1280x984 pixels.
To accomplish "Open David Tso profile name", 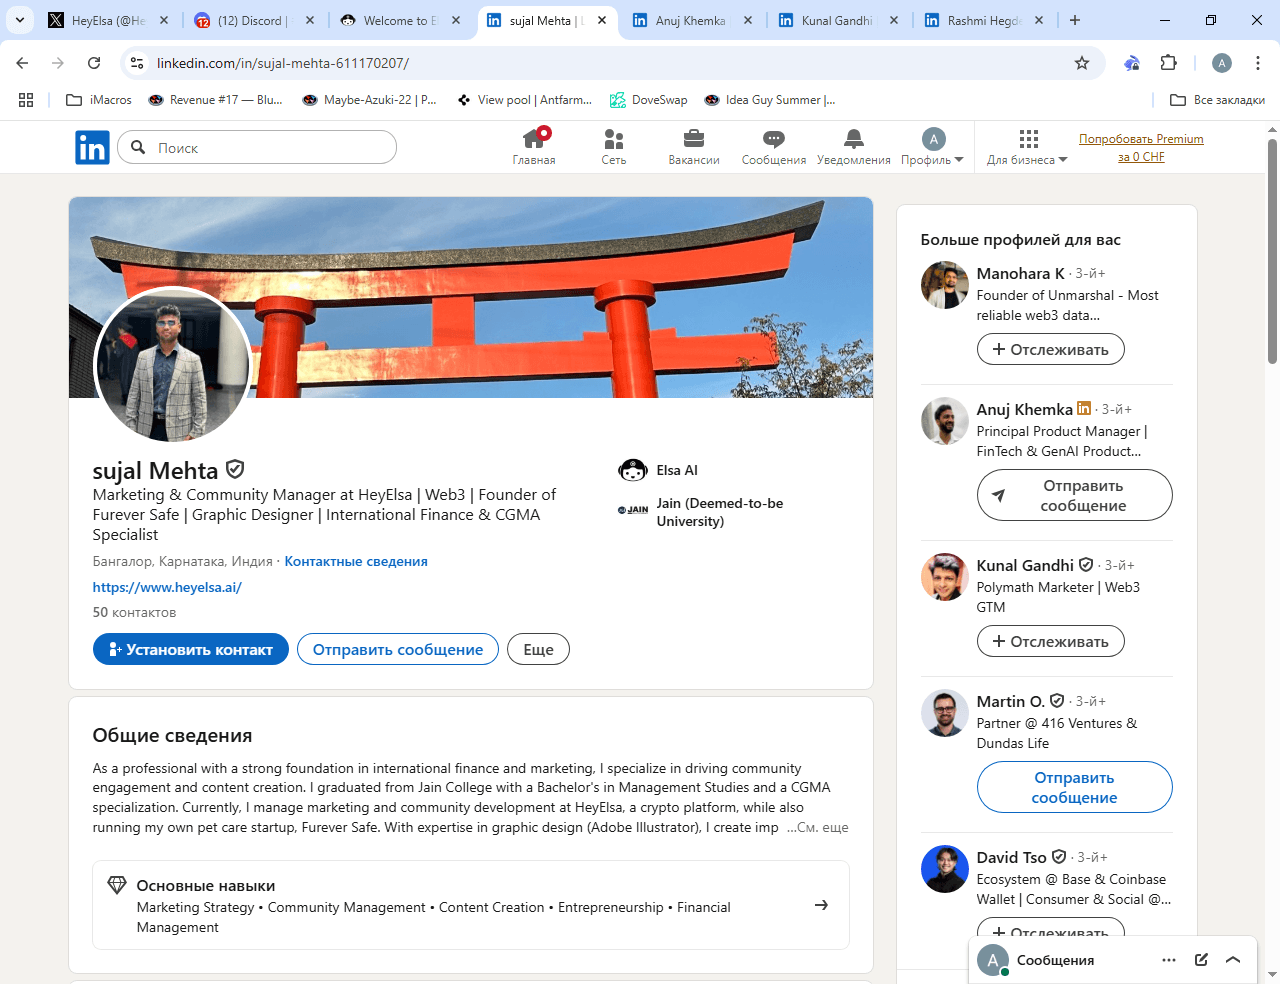I will point(1011,857).
